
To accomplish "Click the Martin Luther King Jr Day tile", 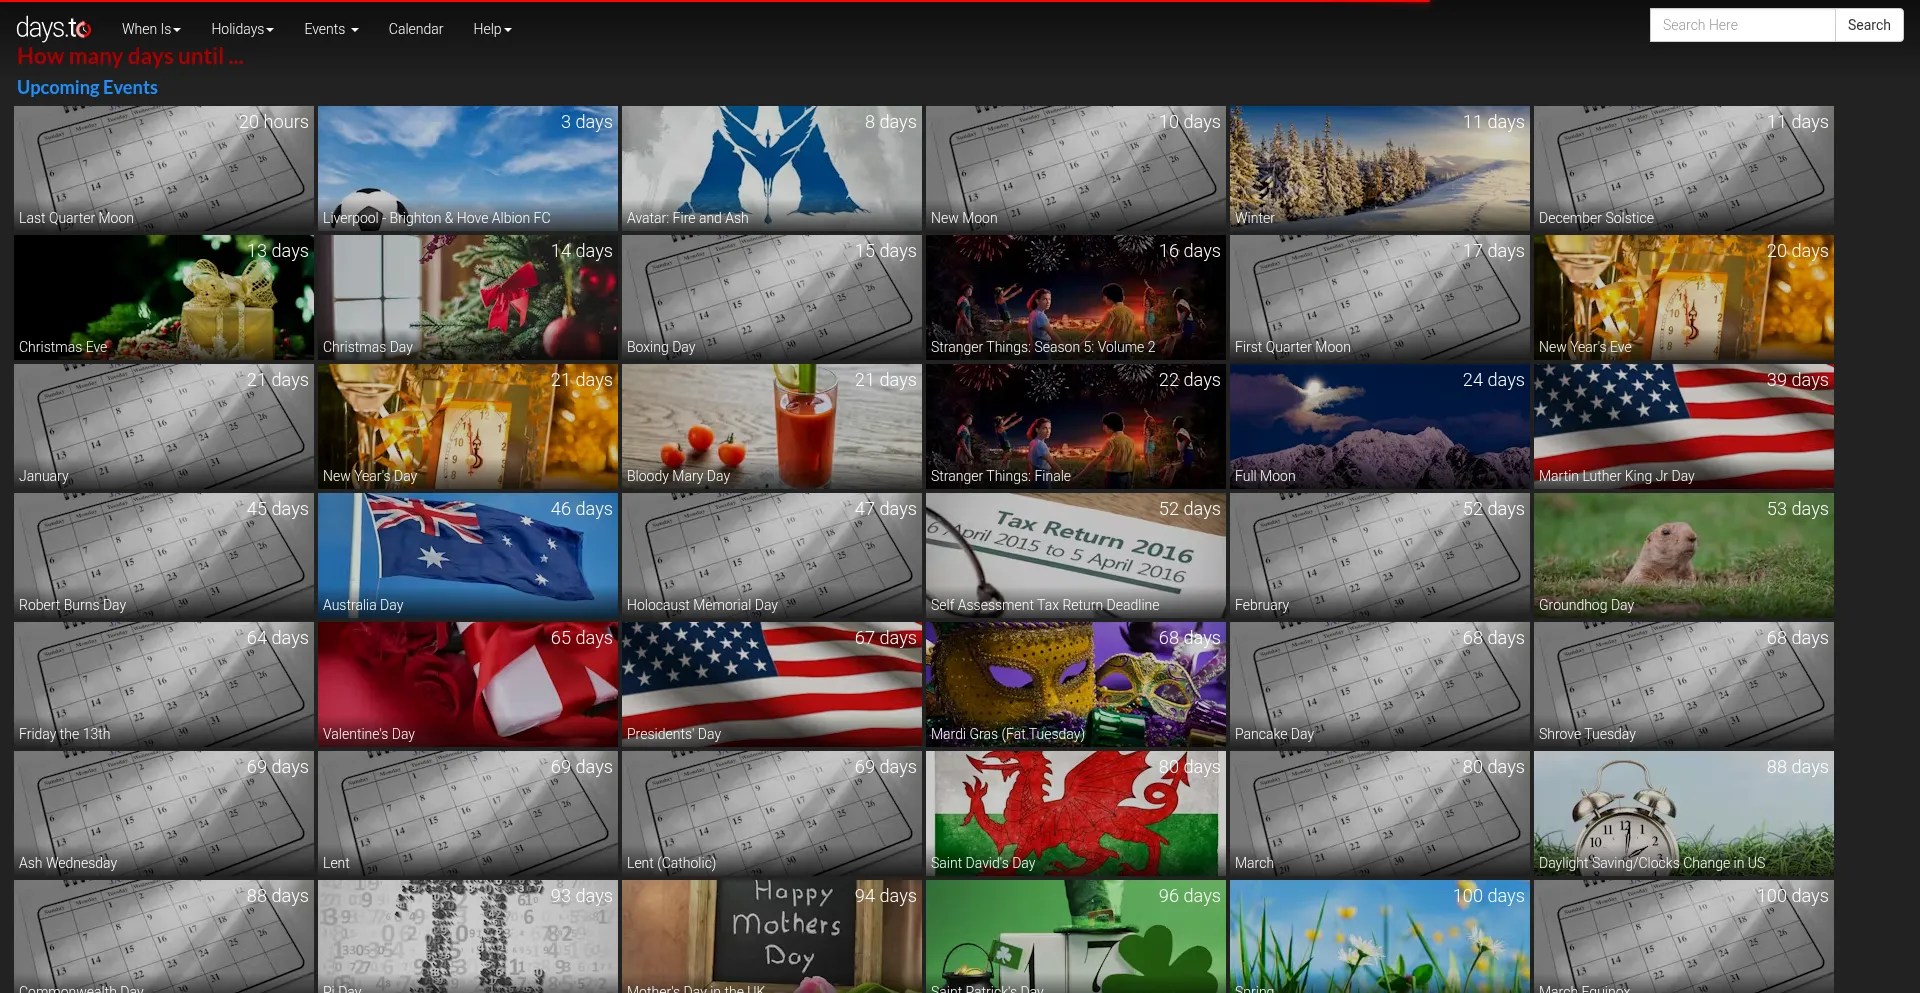I will point(1684,427).
